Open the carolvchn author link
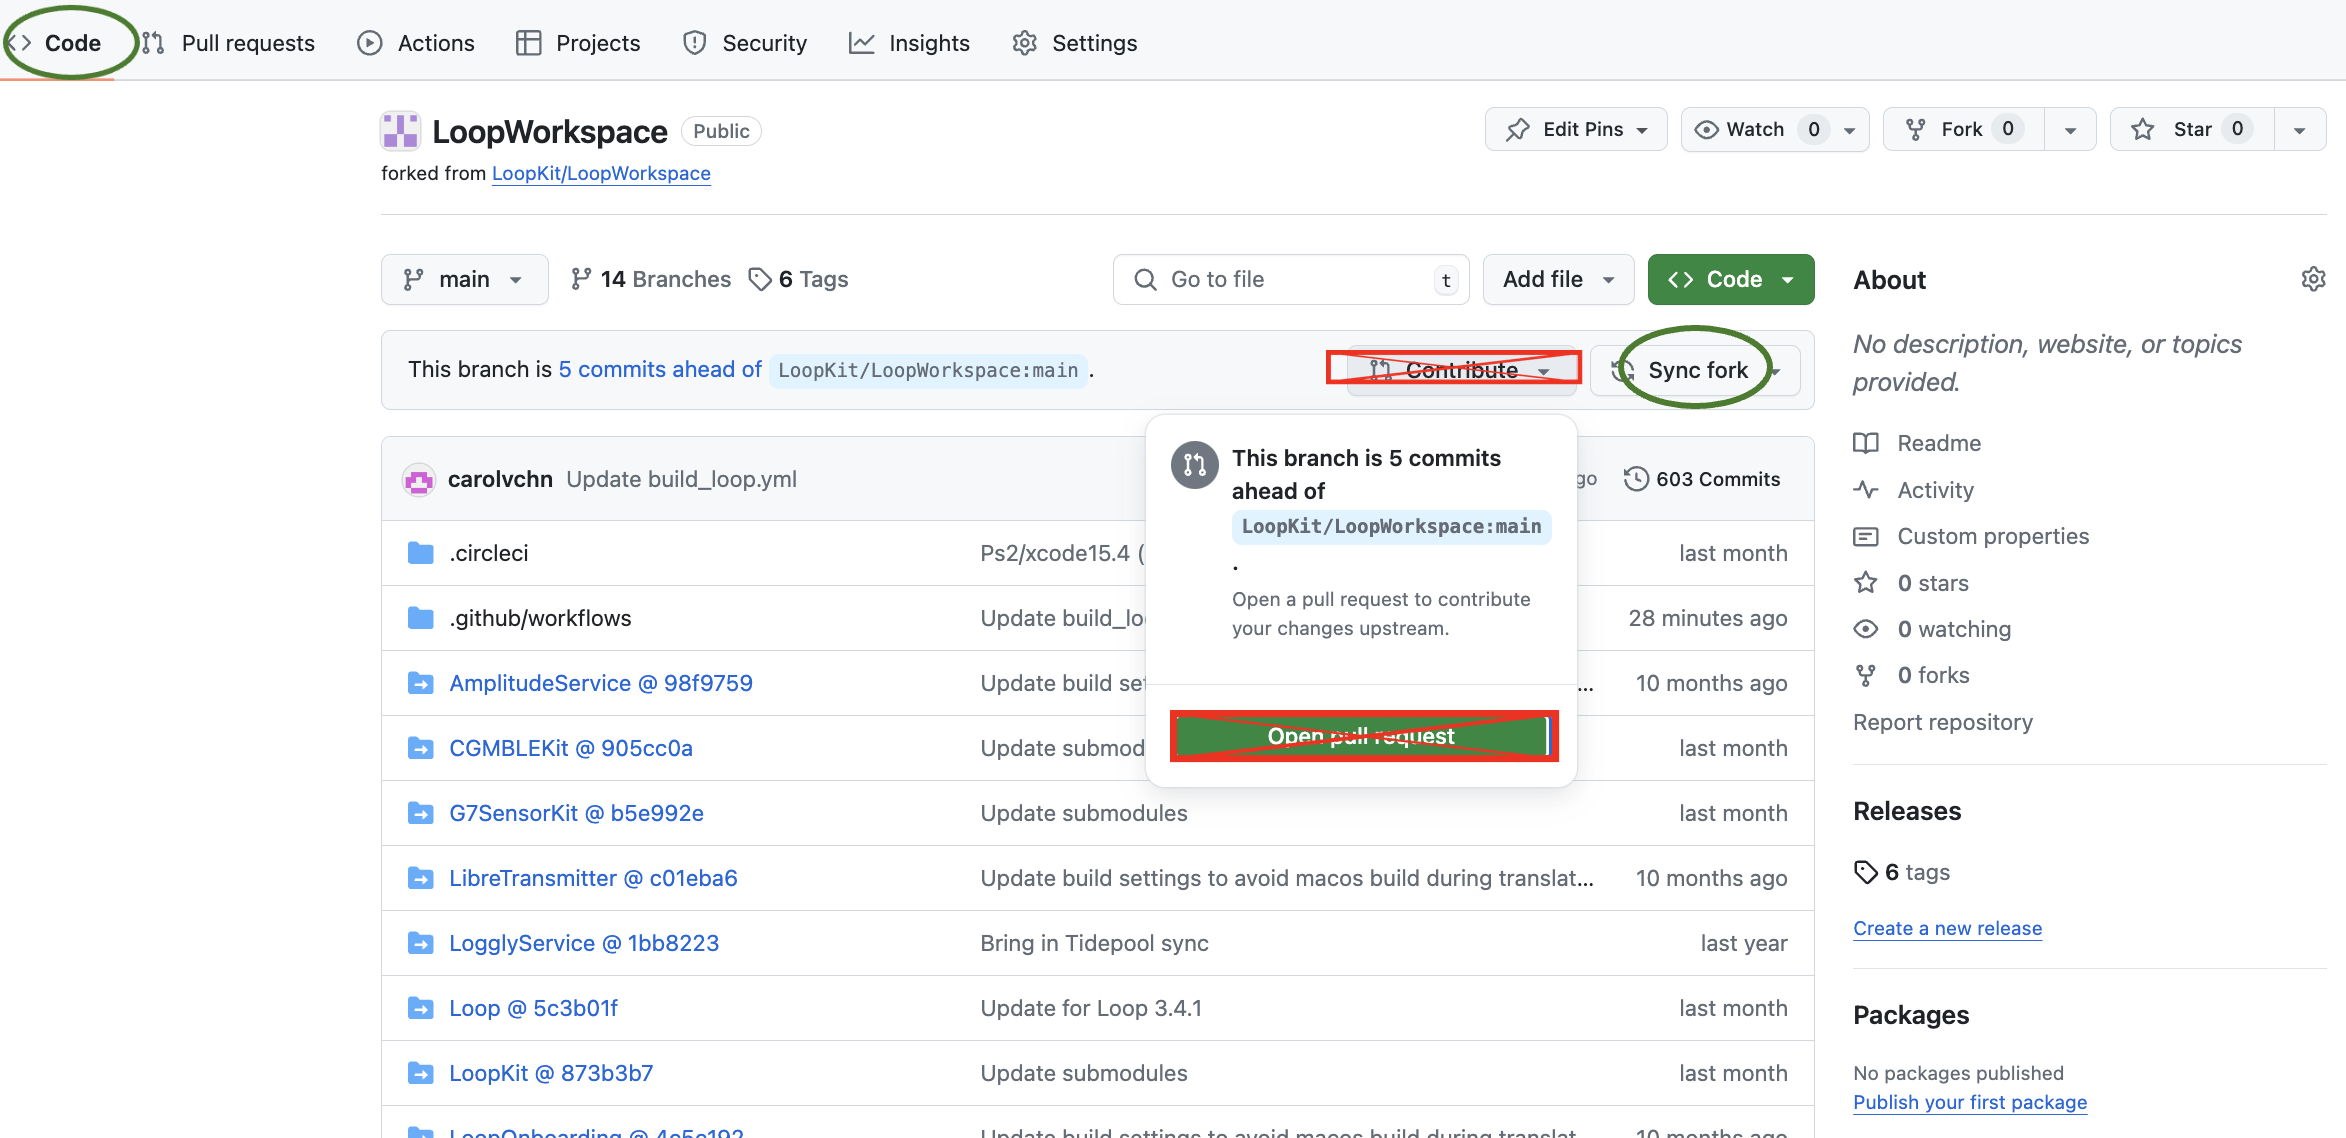The height and width of the screenshot is (1138, 2346). (500, 479)
